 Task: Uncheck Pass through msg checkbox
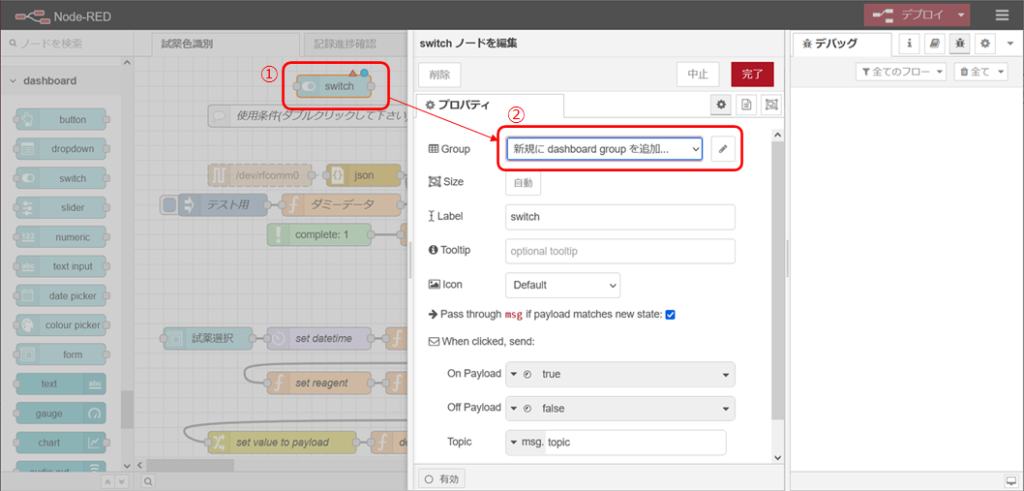click(x=671, y=314)
